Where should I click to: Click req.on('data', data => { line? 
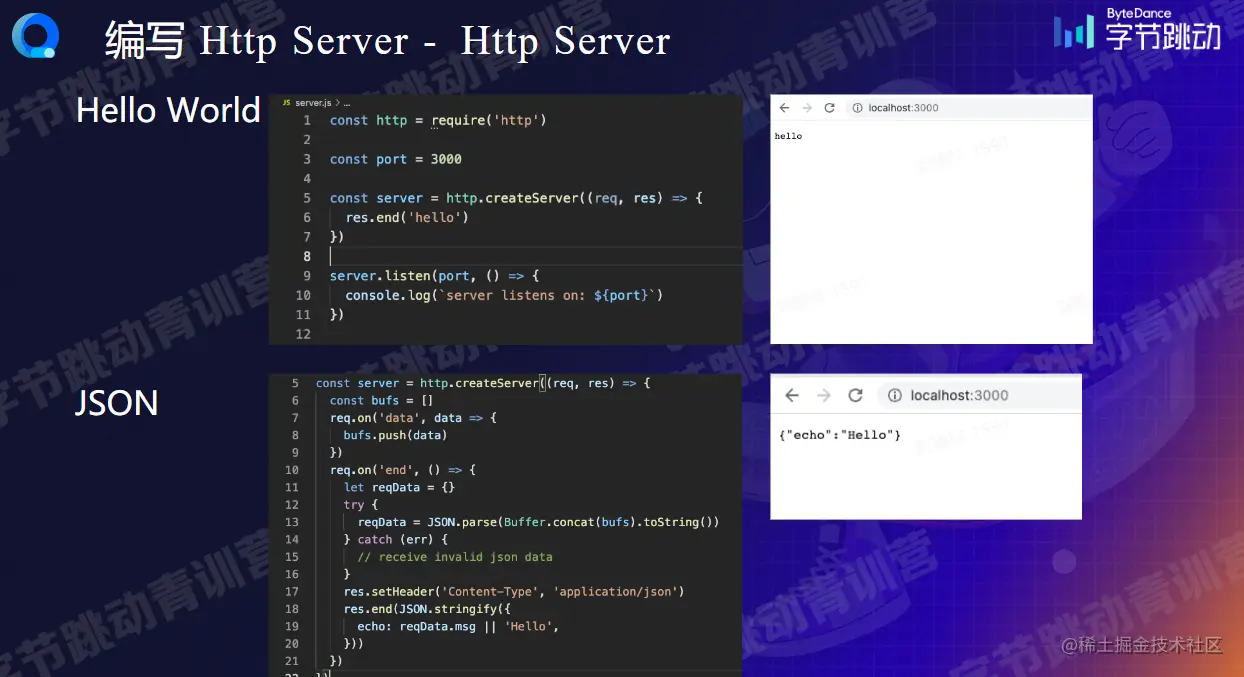(413, 418)
